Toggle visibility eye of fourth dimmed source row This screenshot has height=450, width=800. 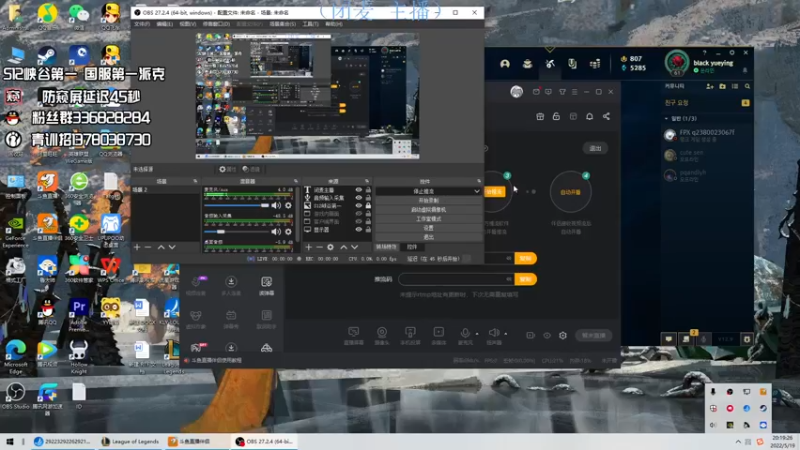coord(359,214)
